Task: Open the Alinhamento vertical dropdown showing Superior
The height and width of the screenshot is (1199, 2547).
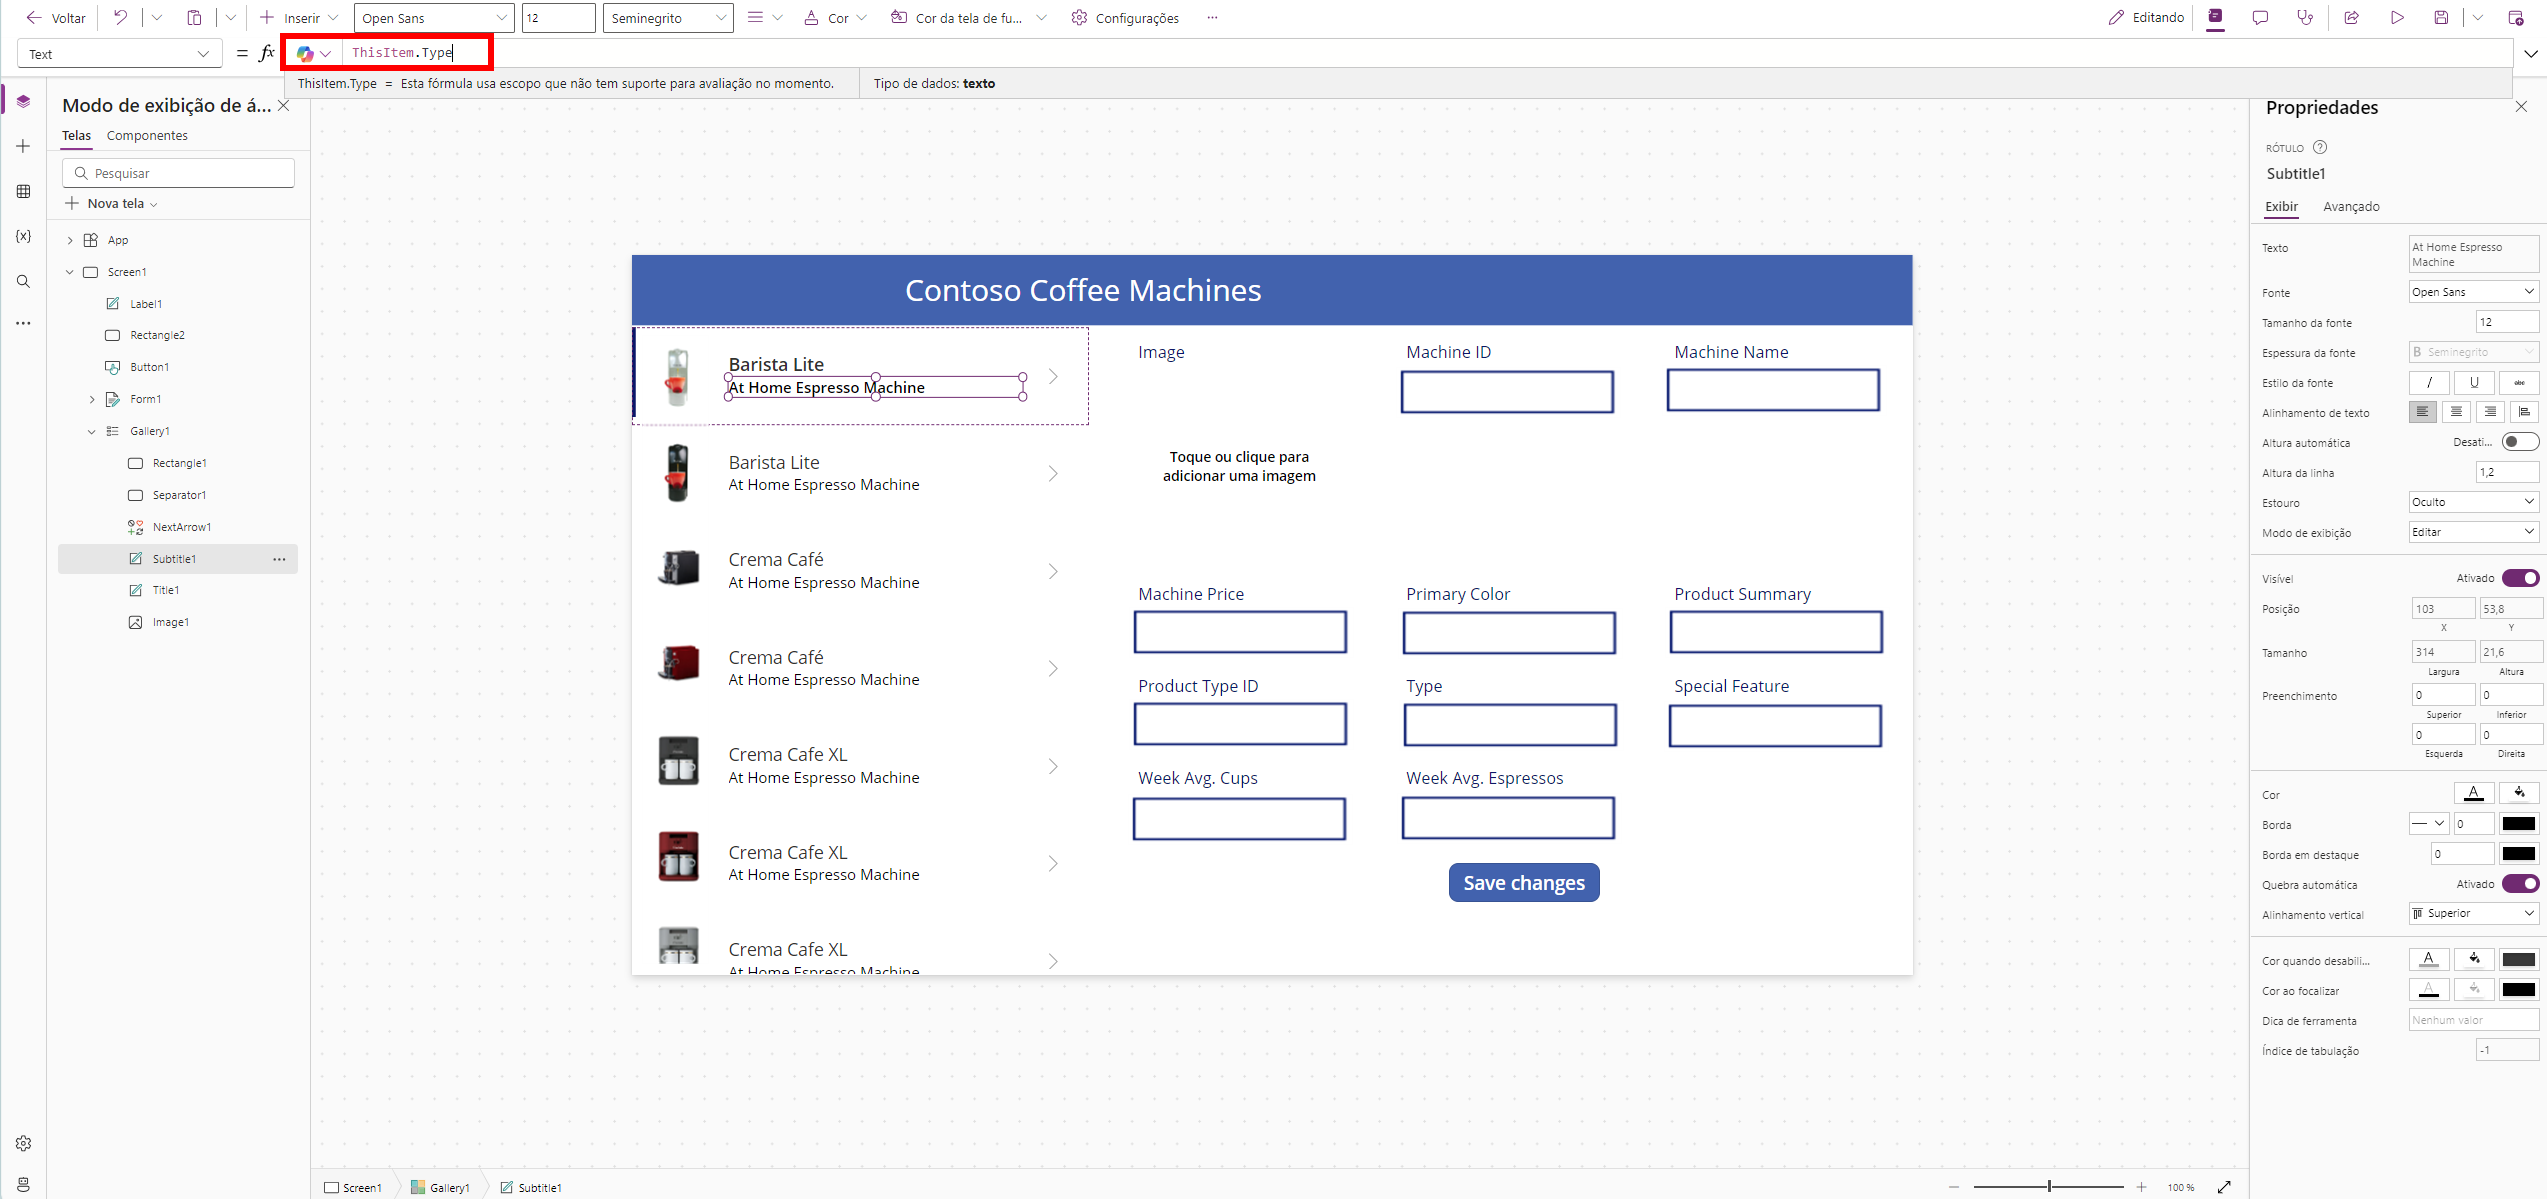Action: (x=2474, y=913)
